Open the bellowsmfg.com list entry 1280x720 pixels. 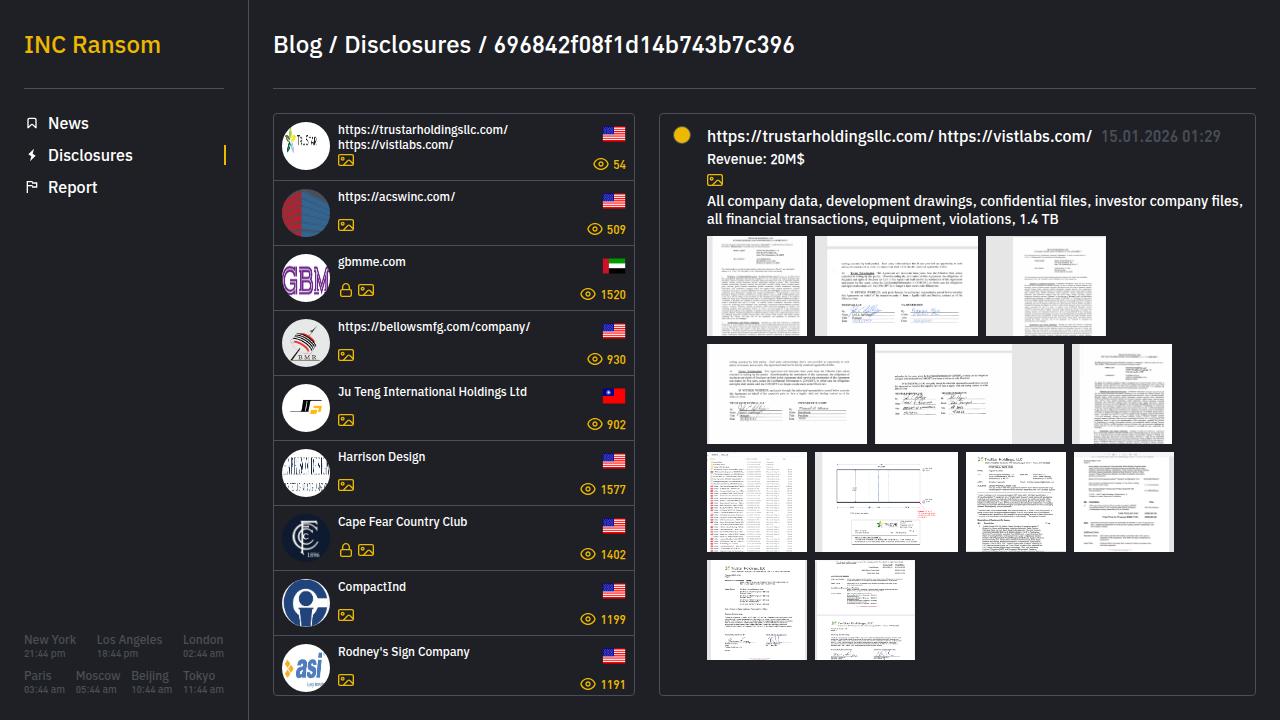(x=434, y=327)
